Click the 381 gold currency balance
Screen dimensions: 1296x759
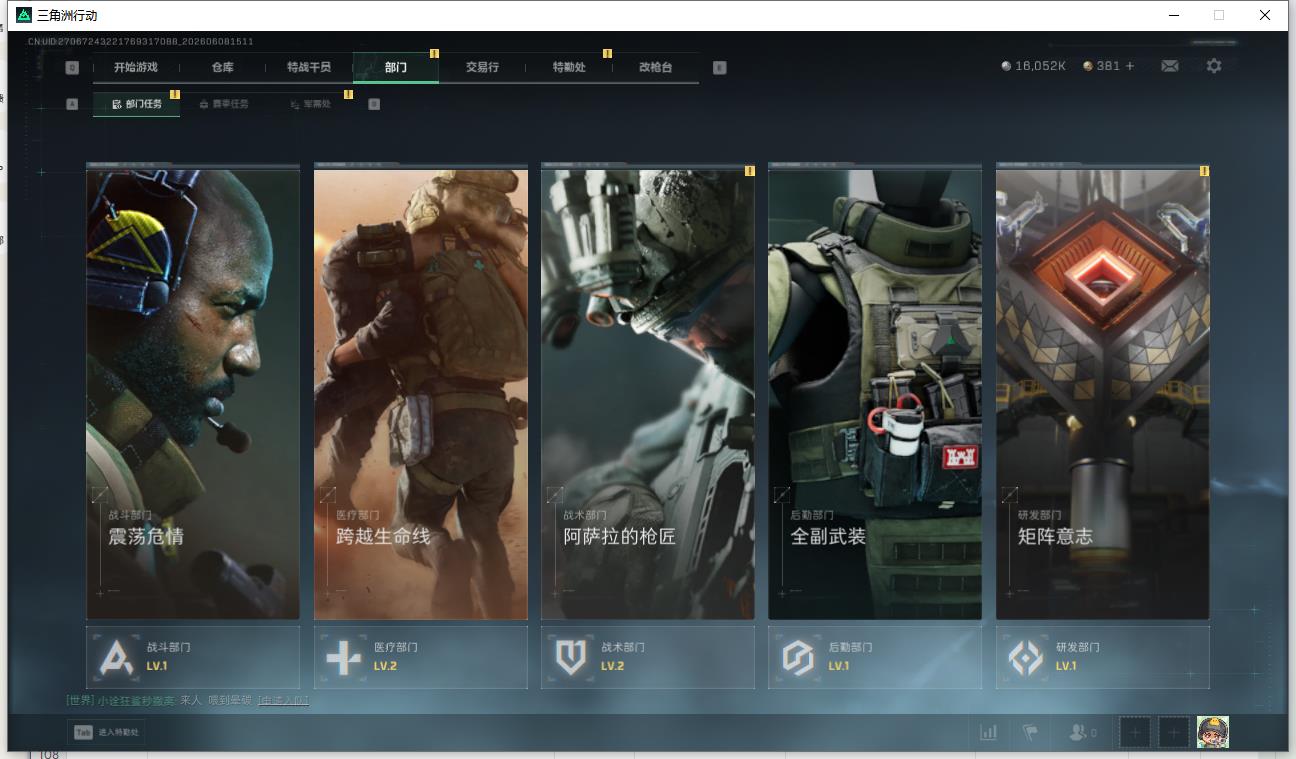(1108, 66)
